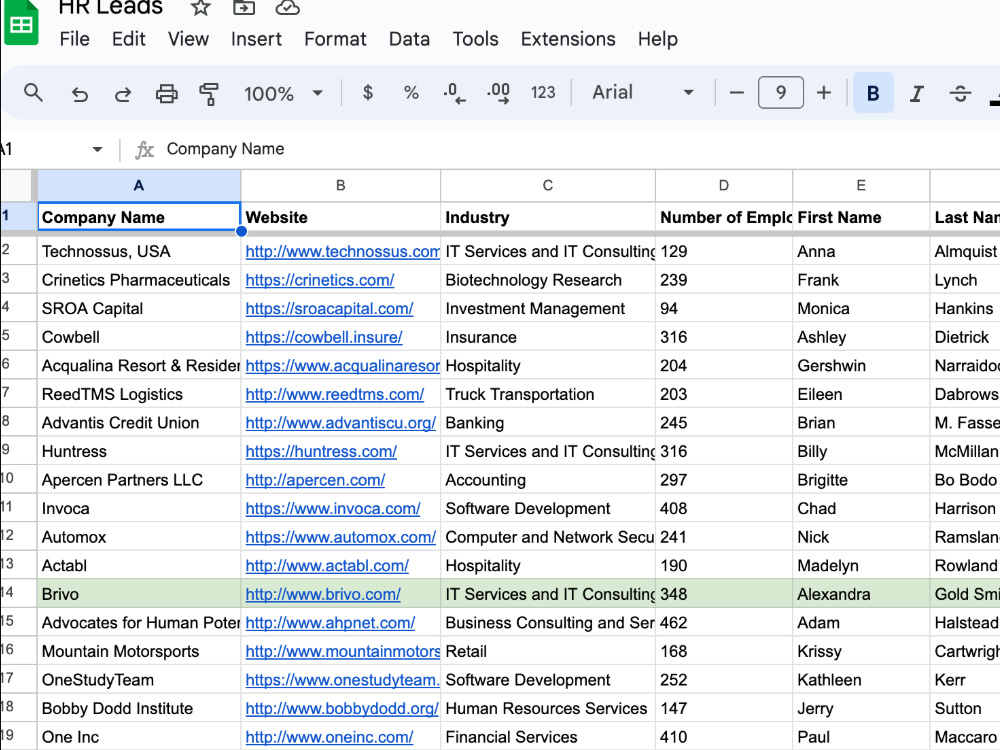Decrease font size with minus button
The width and height of the screenshot is (1000, 750).
click(x=737, y=93)
